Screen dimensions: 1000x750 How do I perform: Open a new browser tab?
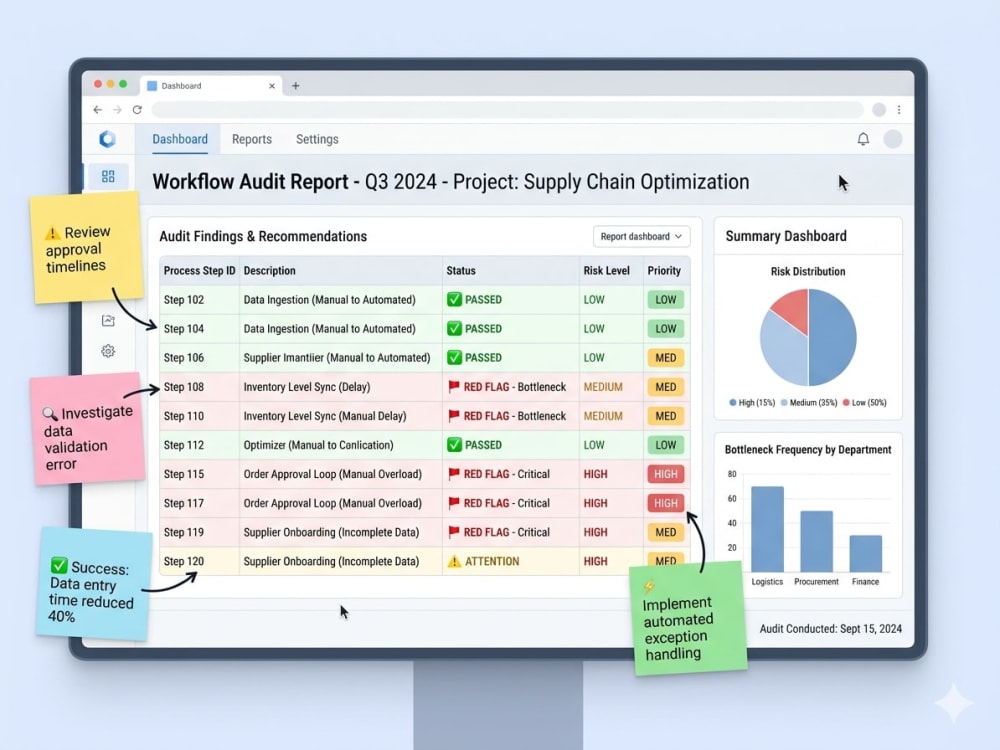(296, 85)
